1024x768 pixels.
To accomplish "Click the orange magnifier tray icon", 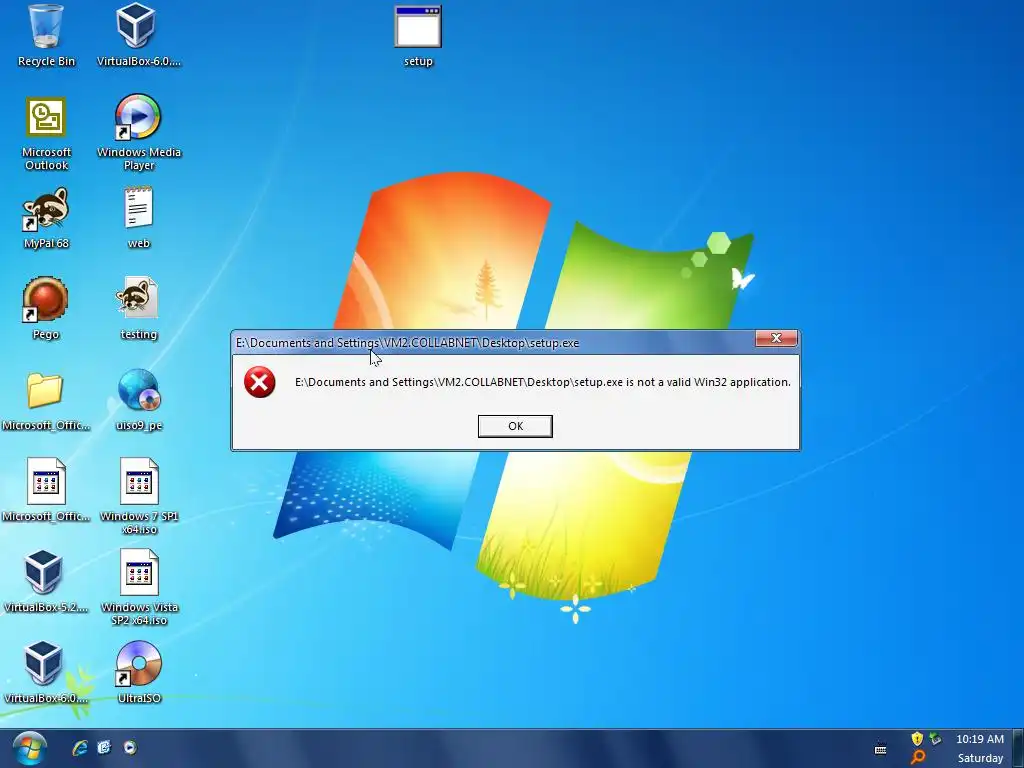I will pyautogui.click(x=918, y=758).
